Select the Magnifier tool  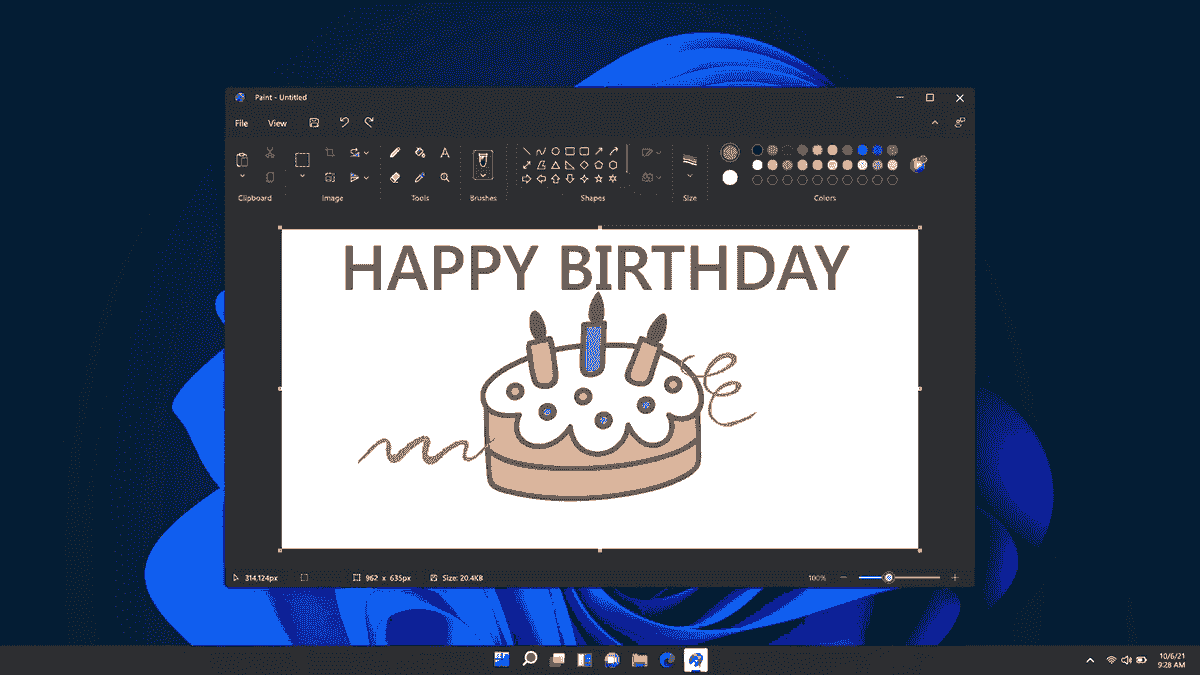(x=445, y=178)
